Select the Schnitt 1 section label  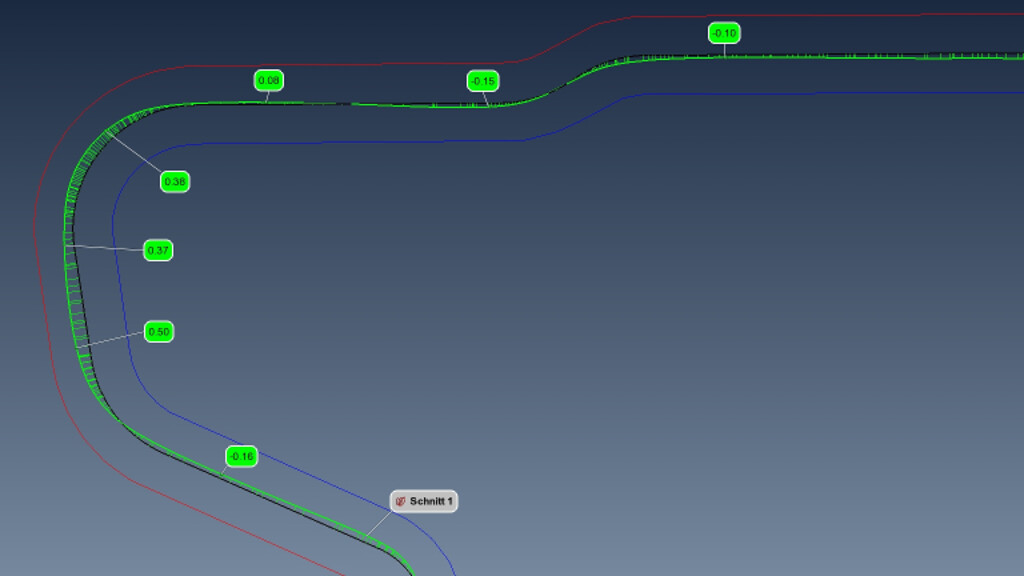click(x=431, y=501)
